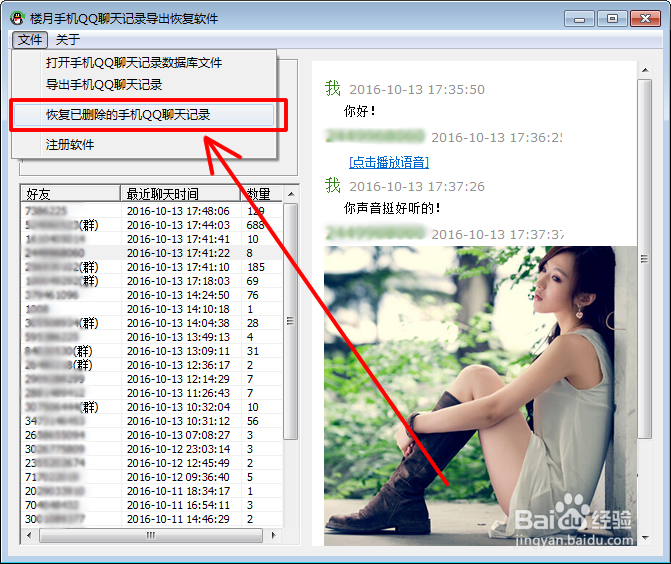
Task: Click the 点击播放语音 link
Action: click(x=389, y=162)
